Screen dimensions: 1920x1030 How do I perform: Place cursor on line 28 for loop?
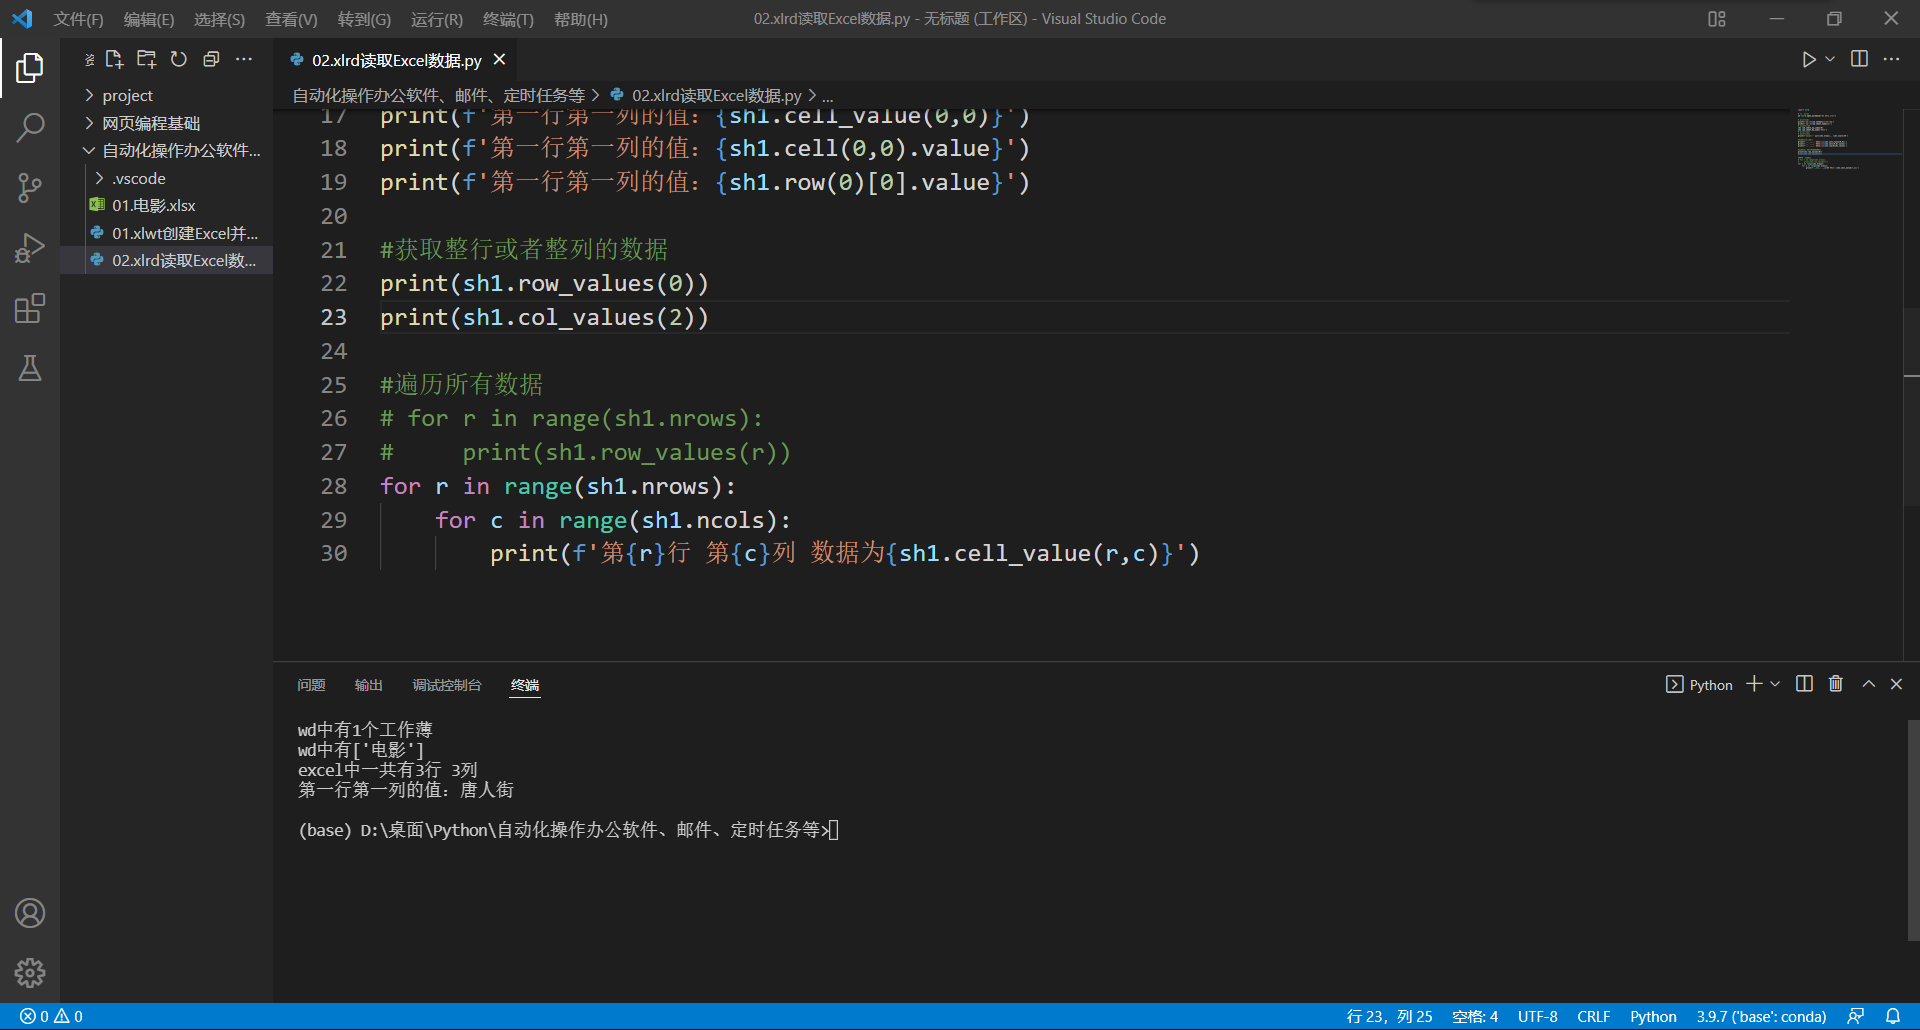point(558,486)
